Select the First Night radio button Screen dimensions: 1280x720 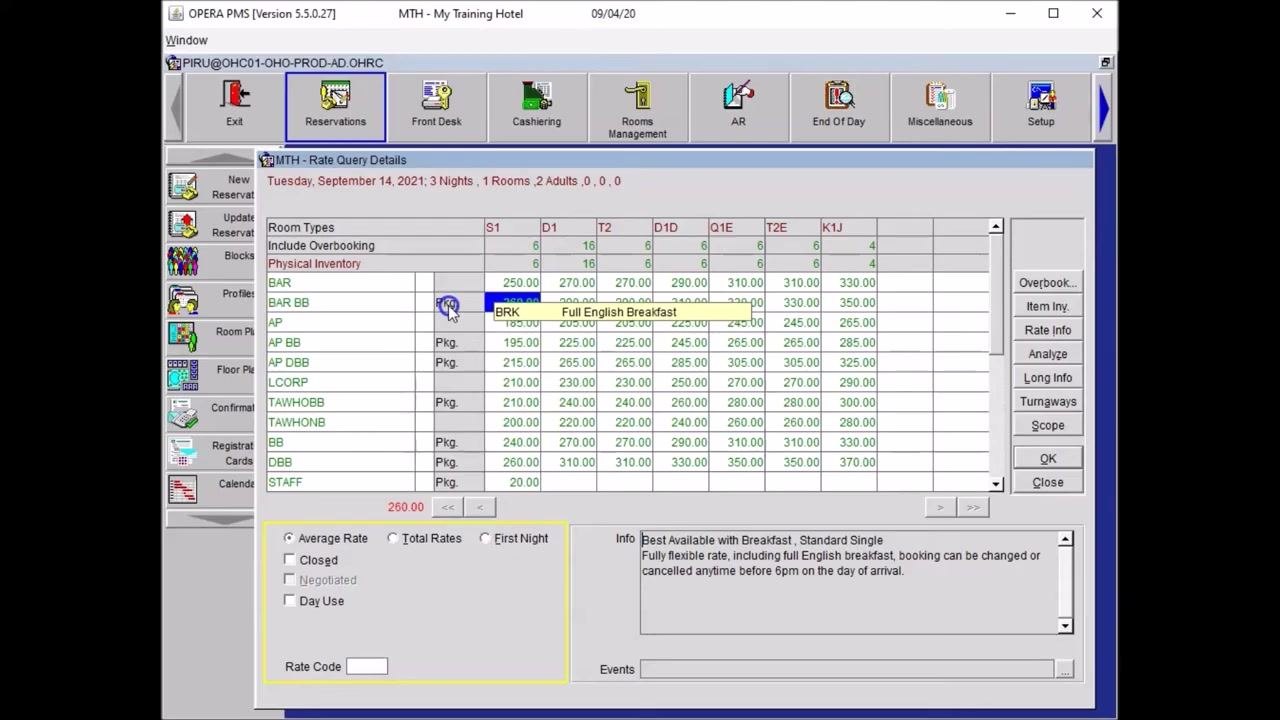485,538
